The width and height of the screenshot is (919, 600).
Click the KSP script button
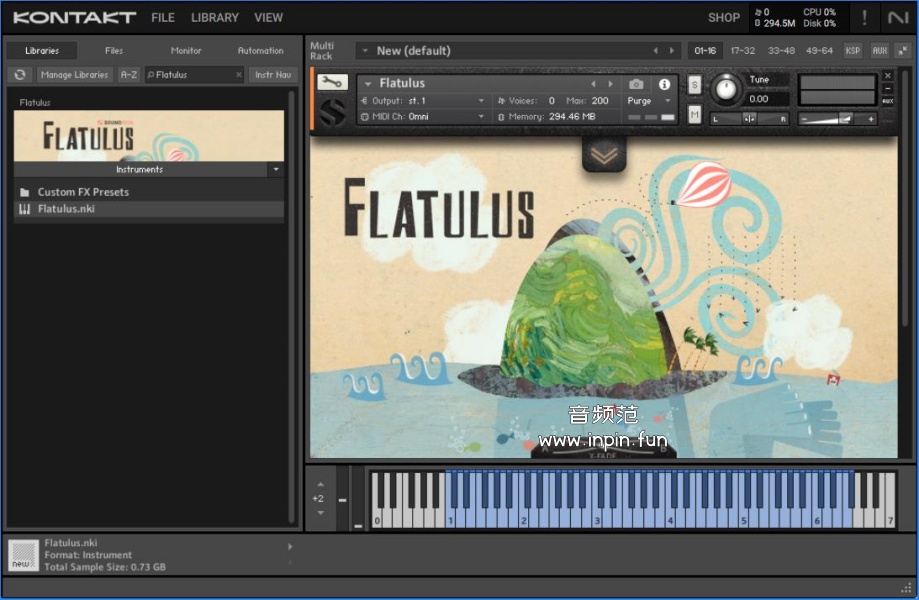pyautogui.click(x=853, y=51)
